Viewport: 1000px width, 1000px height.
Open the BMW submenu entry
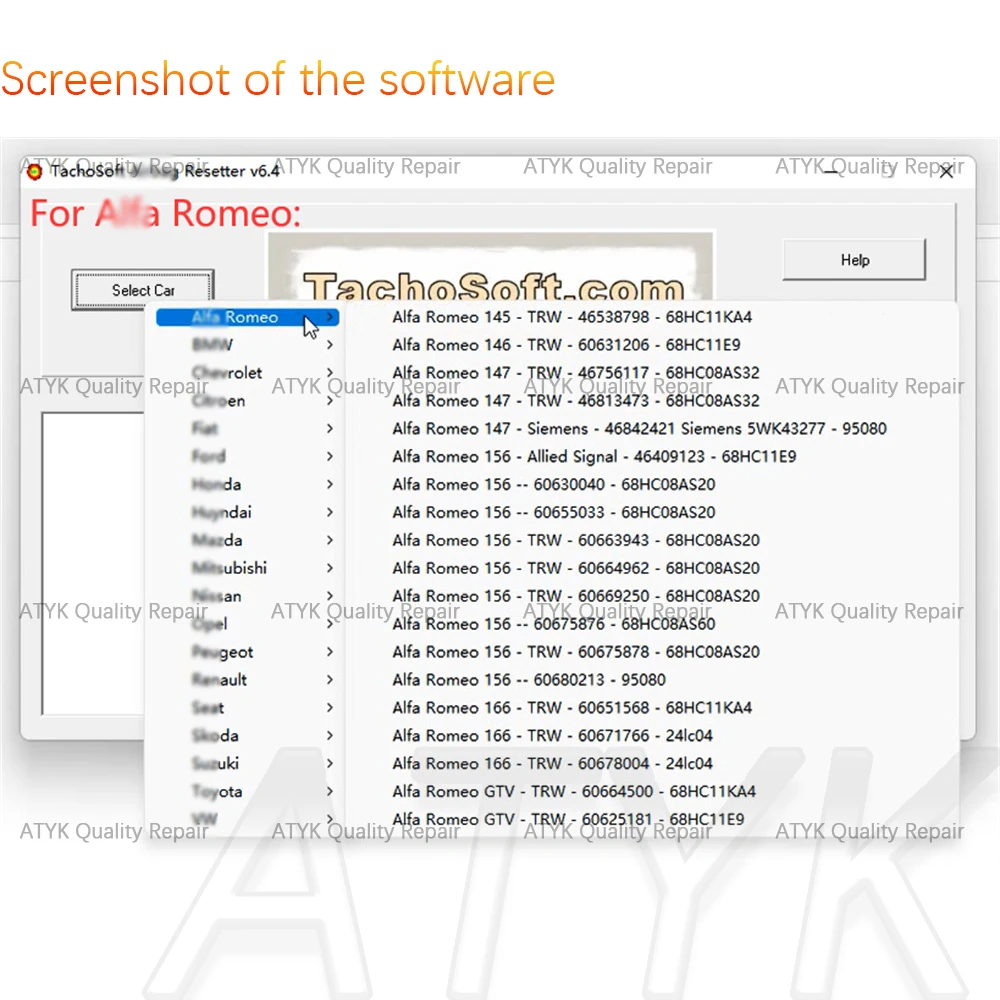247,345
